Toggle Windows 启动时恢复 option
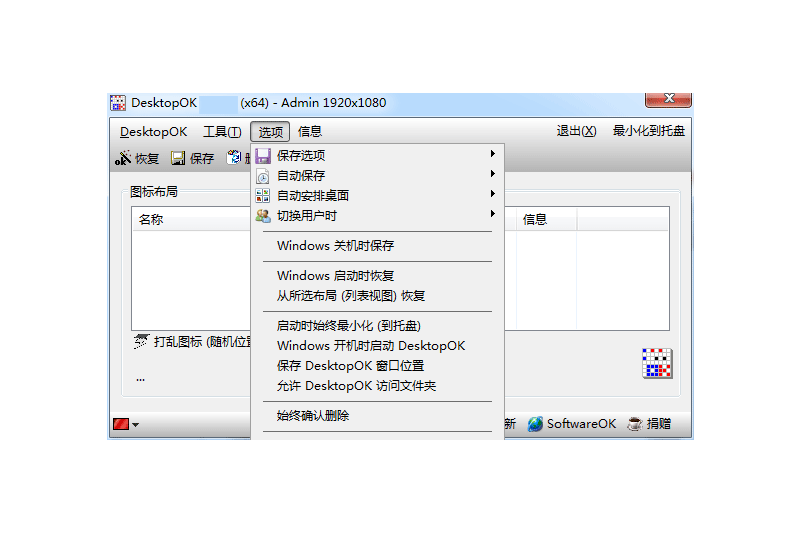The width and height of the screenshot is (800, 533). [335, 276]
